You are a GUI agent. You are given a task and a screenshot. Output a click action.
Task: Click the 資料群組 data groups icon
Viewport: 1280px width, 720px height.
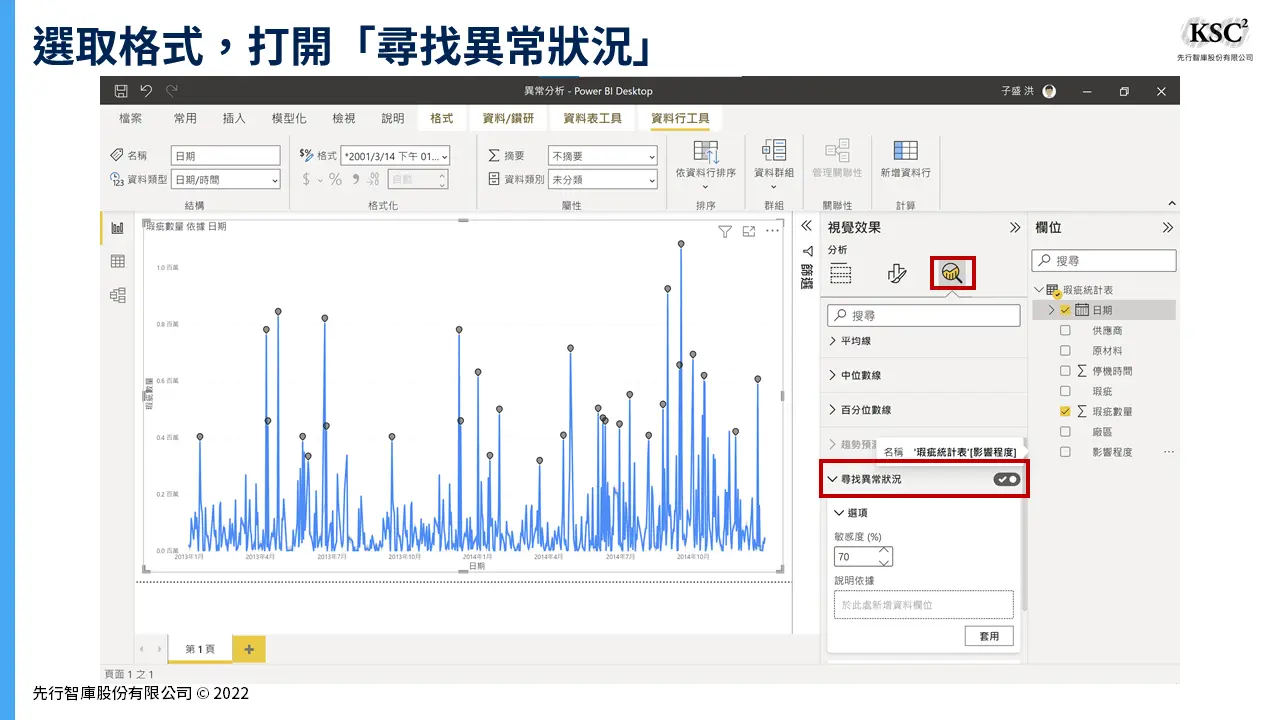click(774, 151)
